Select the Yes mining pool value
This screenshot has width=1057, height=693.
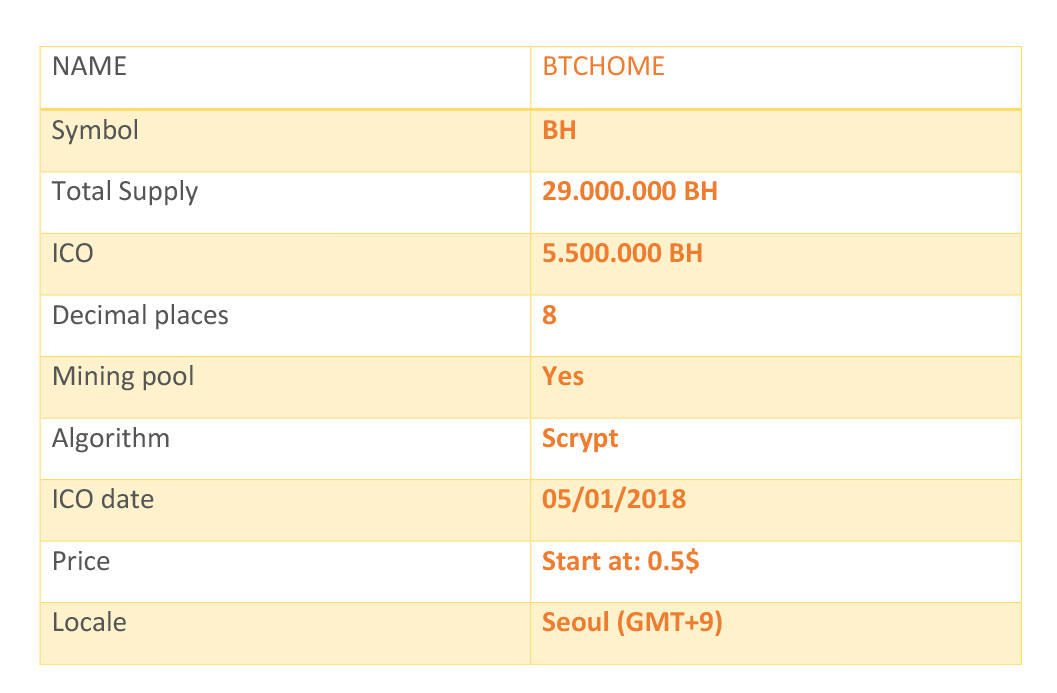click(563, 376)
